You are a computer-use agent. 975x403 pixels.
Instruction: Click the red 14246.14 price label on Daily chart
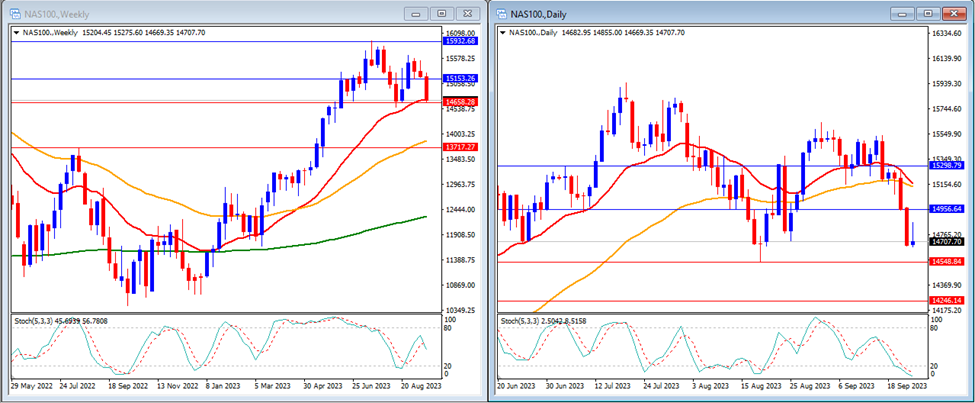pos(946,300)
